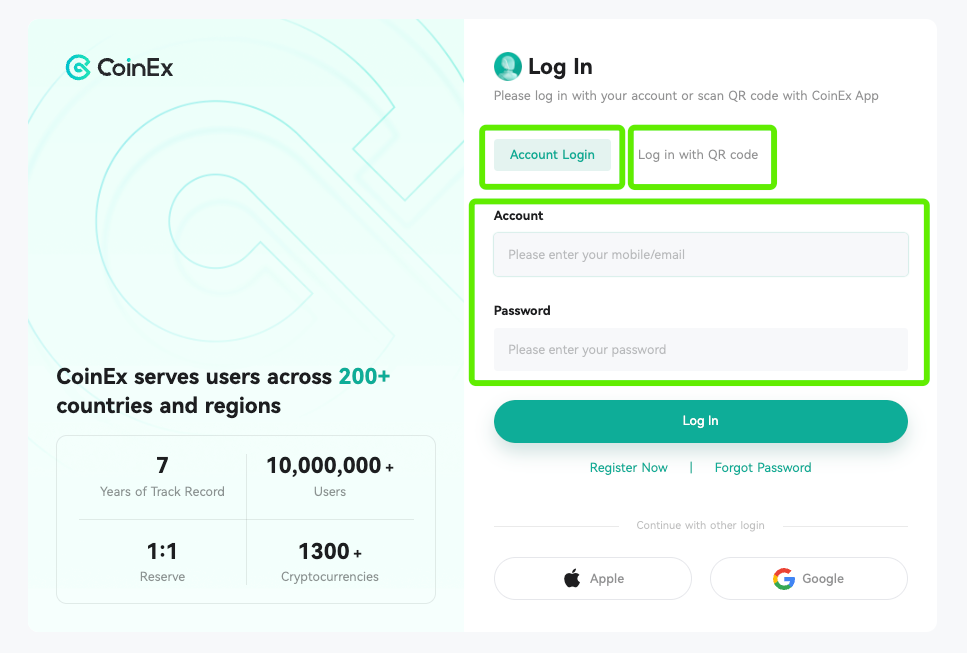Focus the mobile/email account input field
967x653 pixels.
[x=700, y=255]
